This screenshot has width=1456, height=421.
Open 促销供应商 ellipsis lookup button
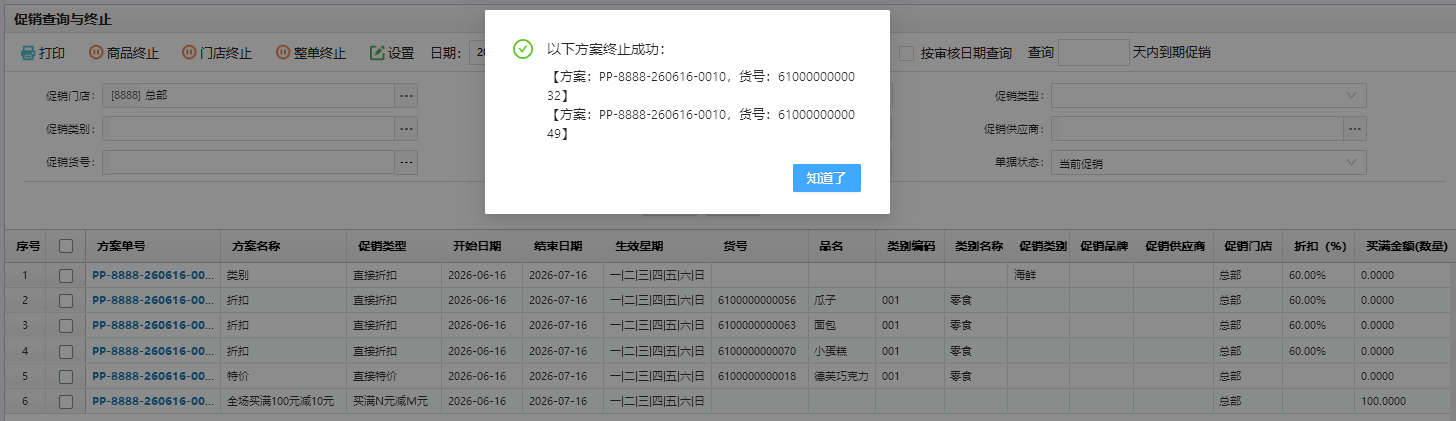(x=1355, y=129)
